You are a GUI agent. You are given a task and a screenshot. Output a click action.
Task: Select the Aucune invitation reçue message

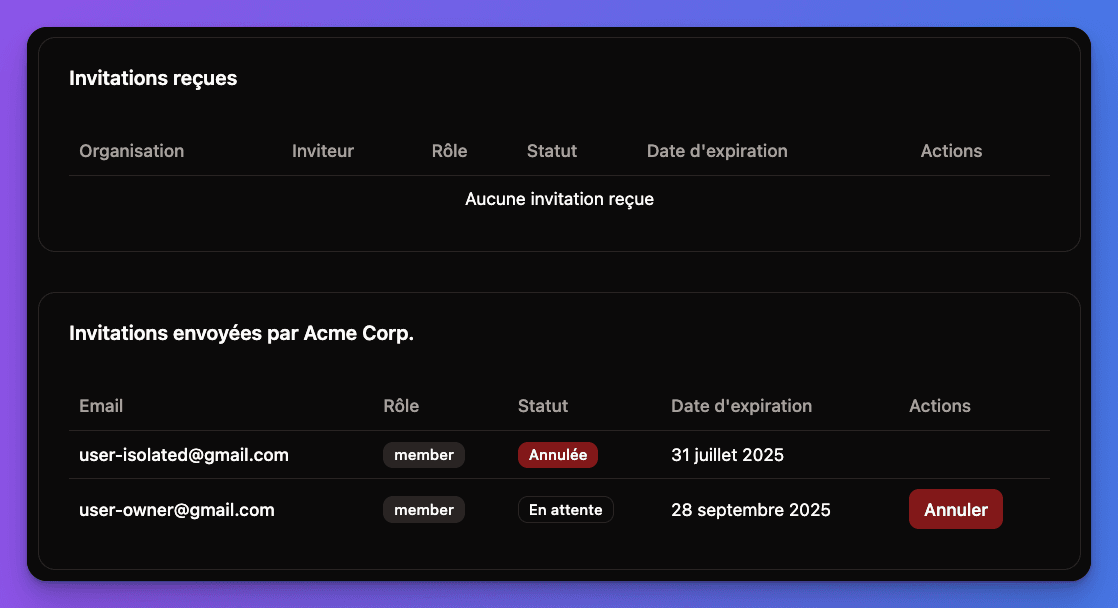(x=558, y=199)
